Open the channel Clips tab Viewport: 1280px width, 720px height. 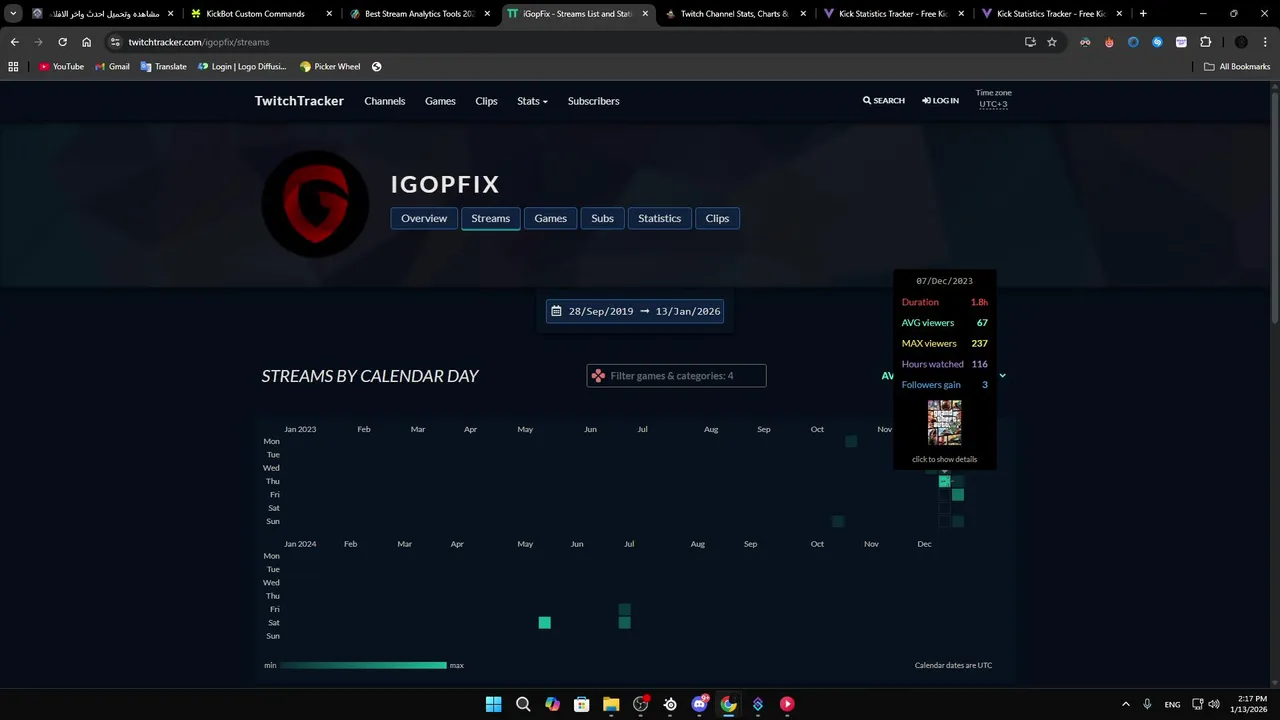point(717,218)
